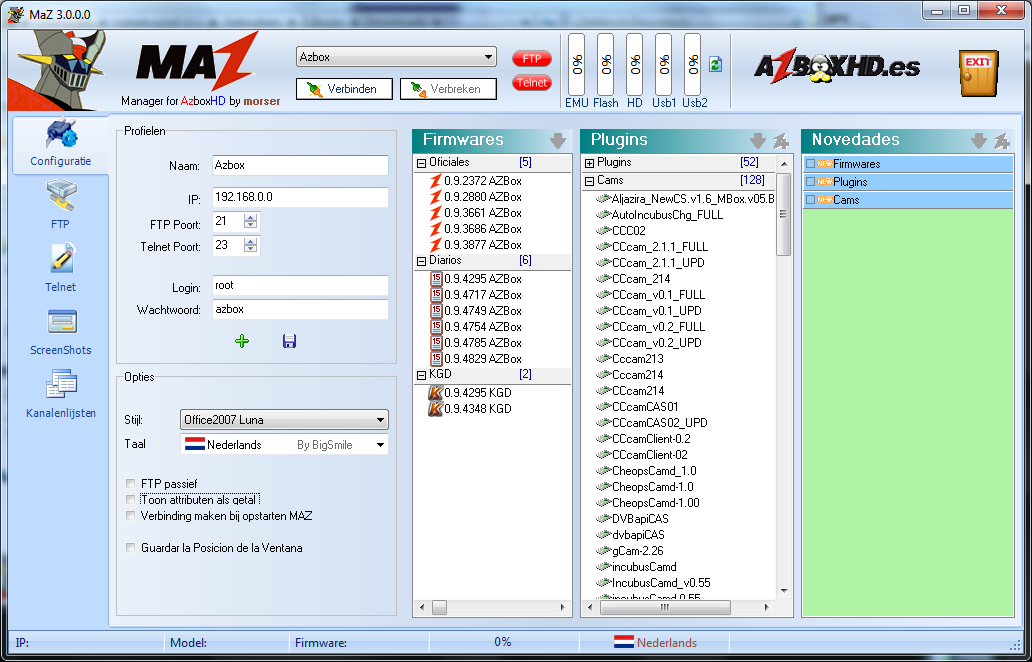
Task: Click the Firmwares panel download arrow
Action: [557, 140]
